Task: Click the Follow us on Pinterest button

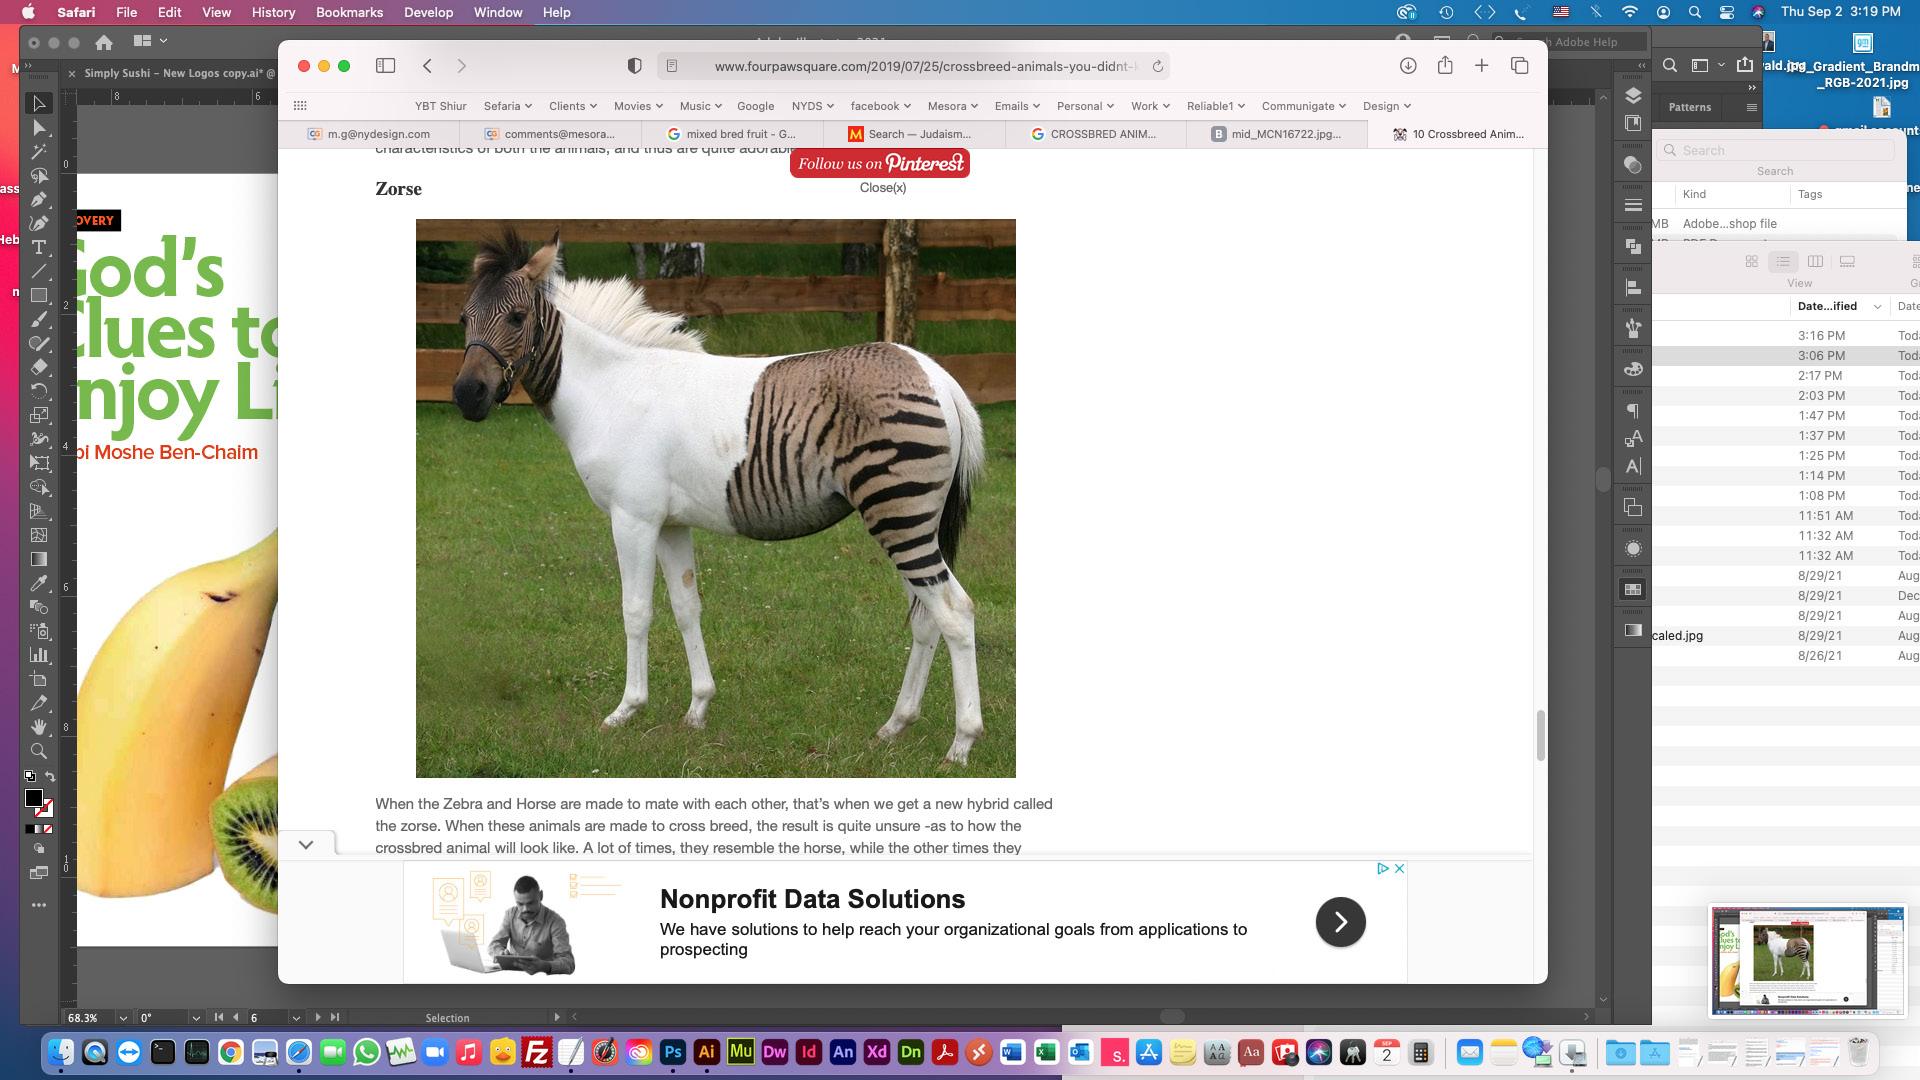Action: 880,164
